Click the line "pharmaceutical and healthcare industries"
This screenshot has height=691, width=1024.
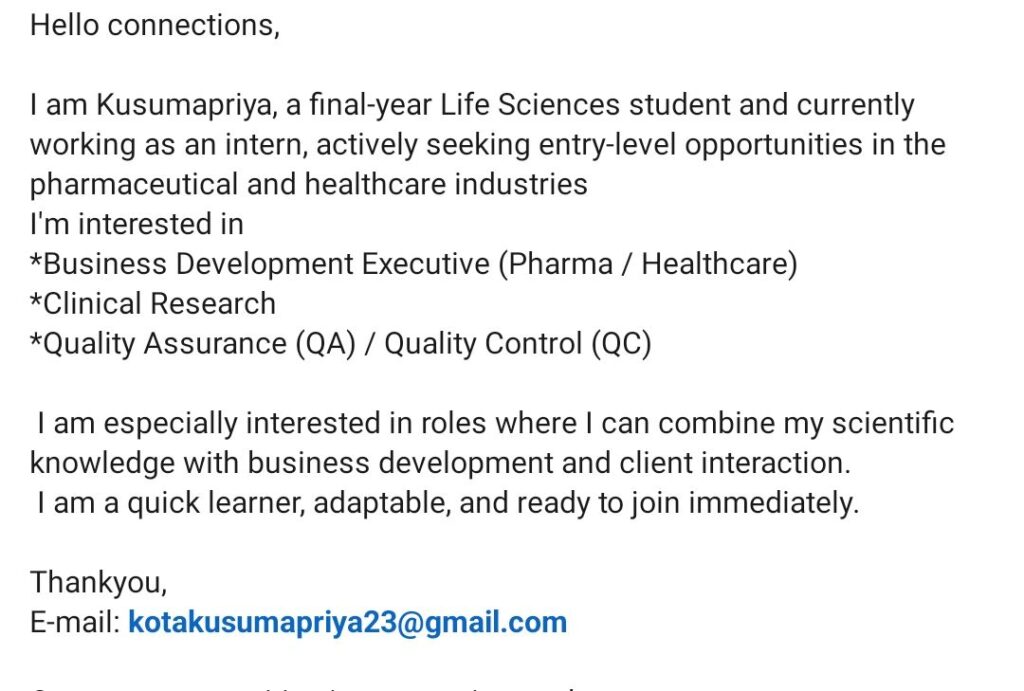(x=308, y=184)
